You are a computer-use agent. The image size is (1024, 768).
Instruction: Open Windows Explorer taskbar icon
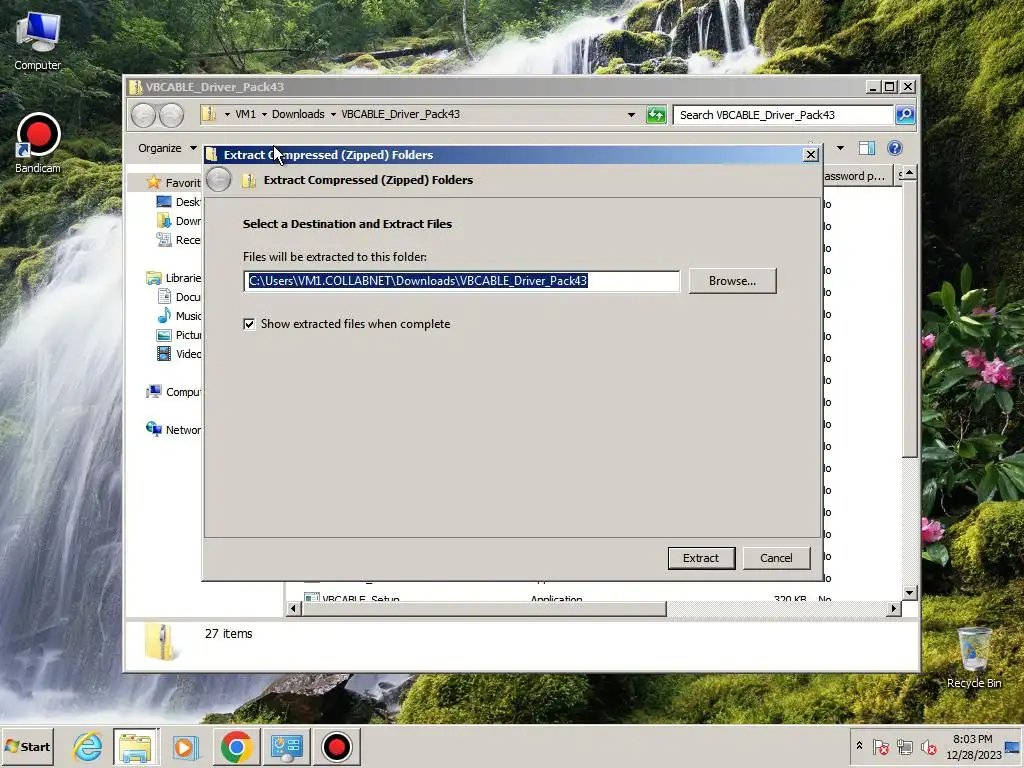click(x=135, y=746)
